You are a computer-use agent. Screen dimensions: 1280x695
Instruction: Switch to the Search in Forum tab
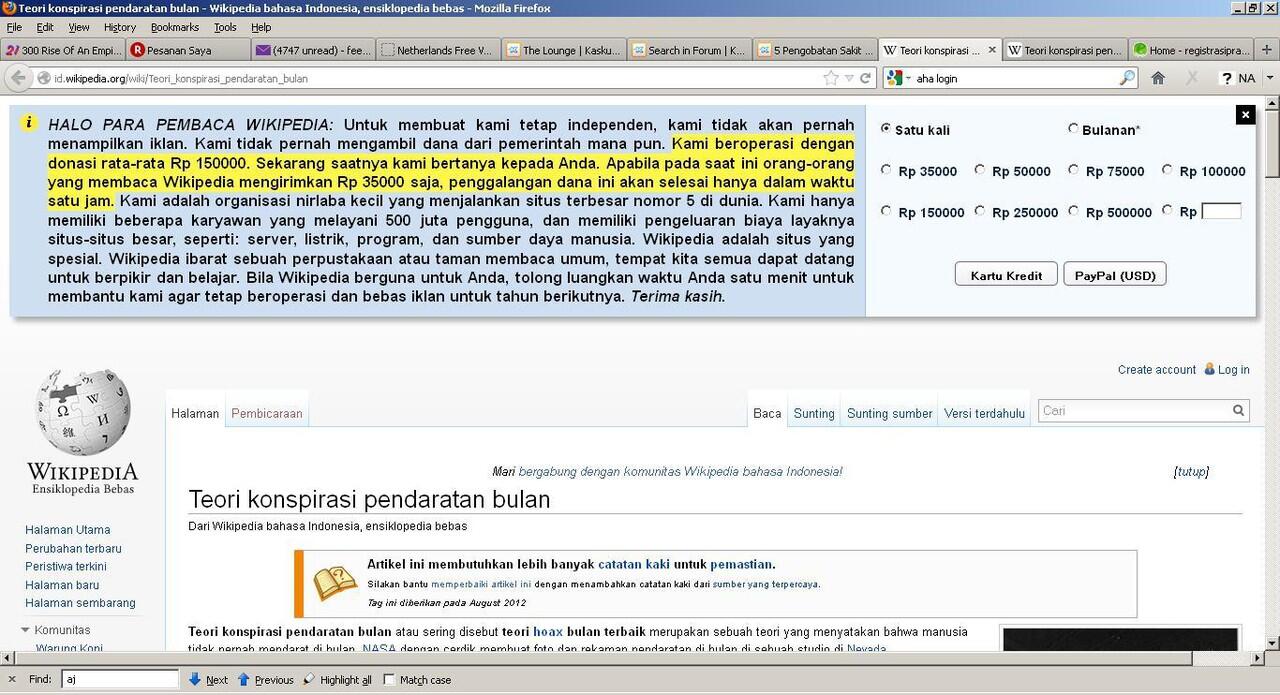pos(688,49)
